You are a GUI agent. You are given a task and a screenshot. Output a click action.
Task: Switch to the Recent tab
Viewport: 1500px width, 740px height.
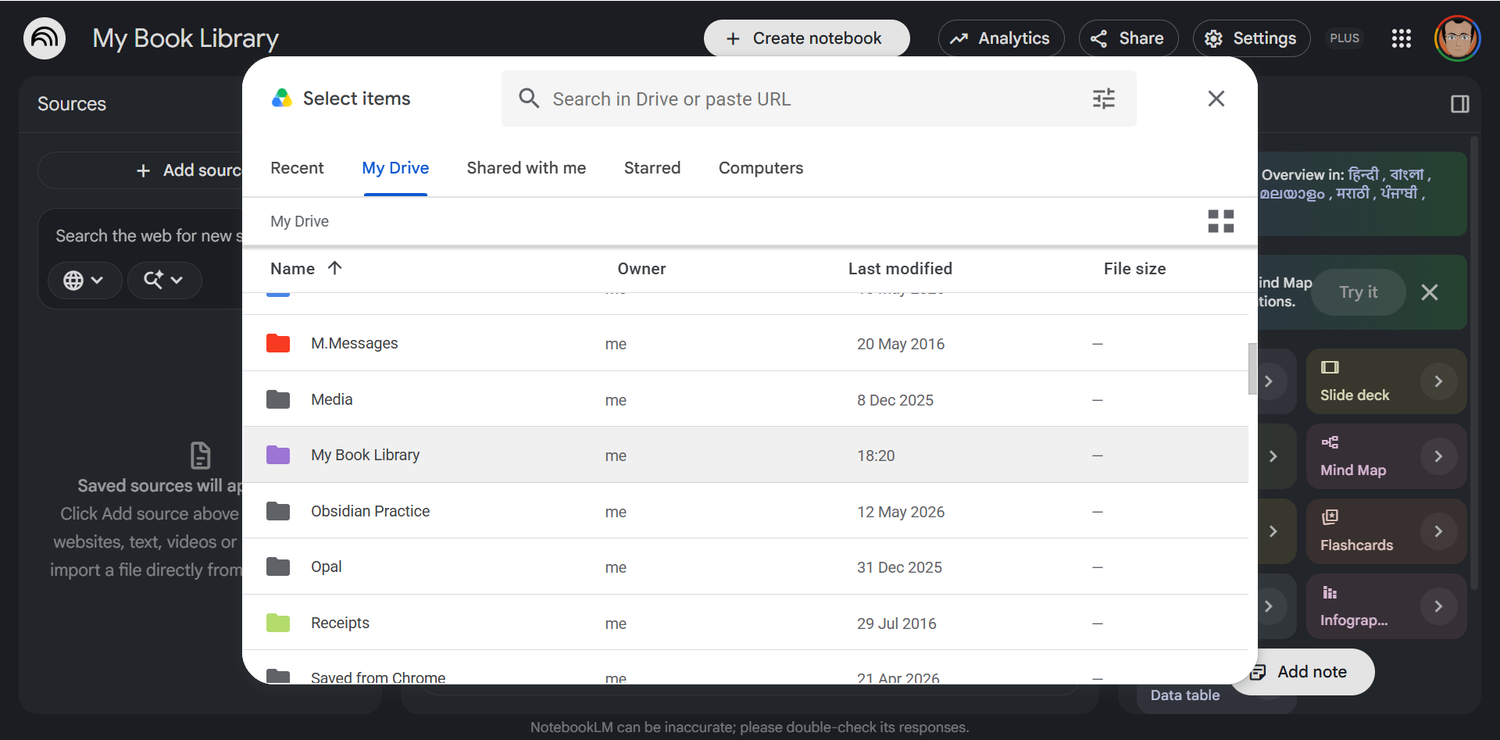click(297, 168)
